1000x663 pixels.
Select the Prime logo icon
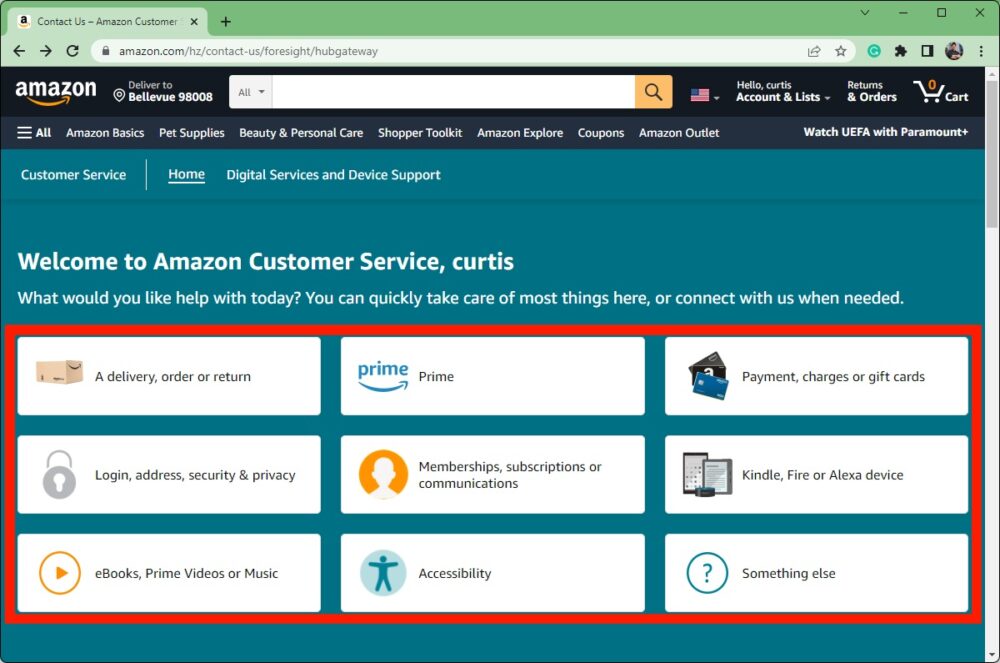(x=382, y=375)
